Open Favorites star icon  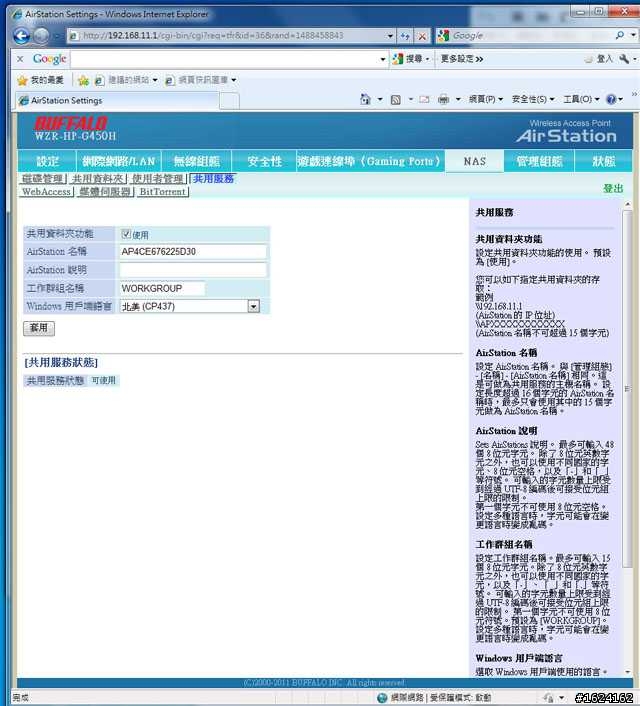point(22,80)
